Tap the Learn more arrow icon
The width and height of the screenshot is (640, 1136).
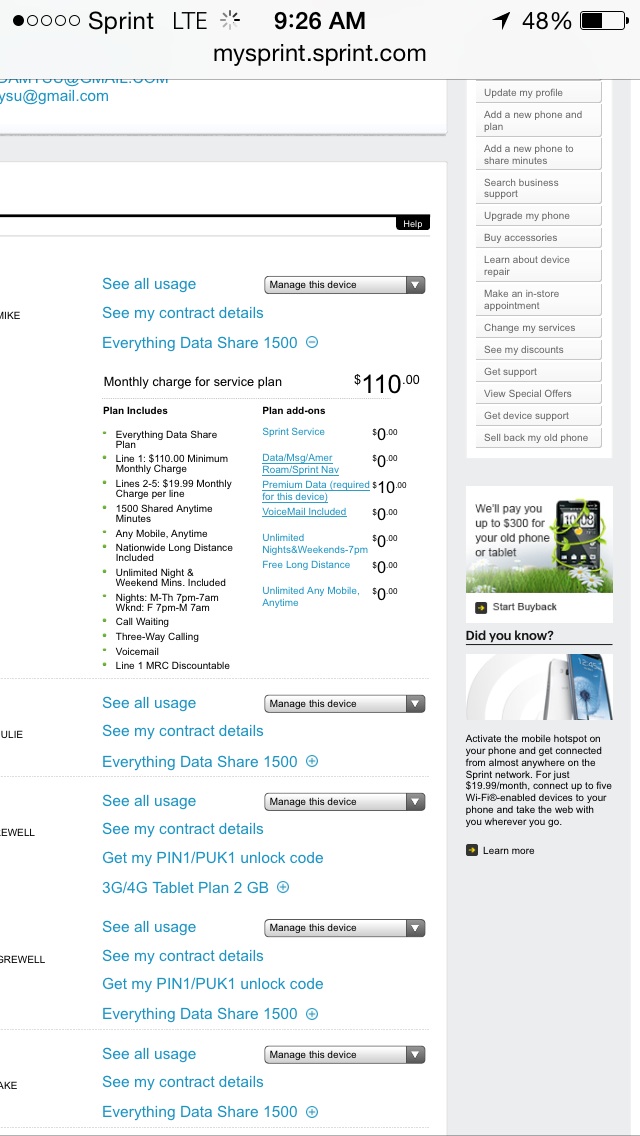(472, 851)
